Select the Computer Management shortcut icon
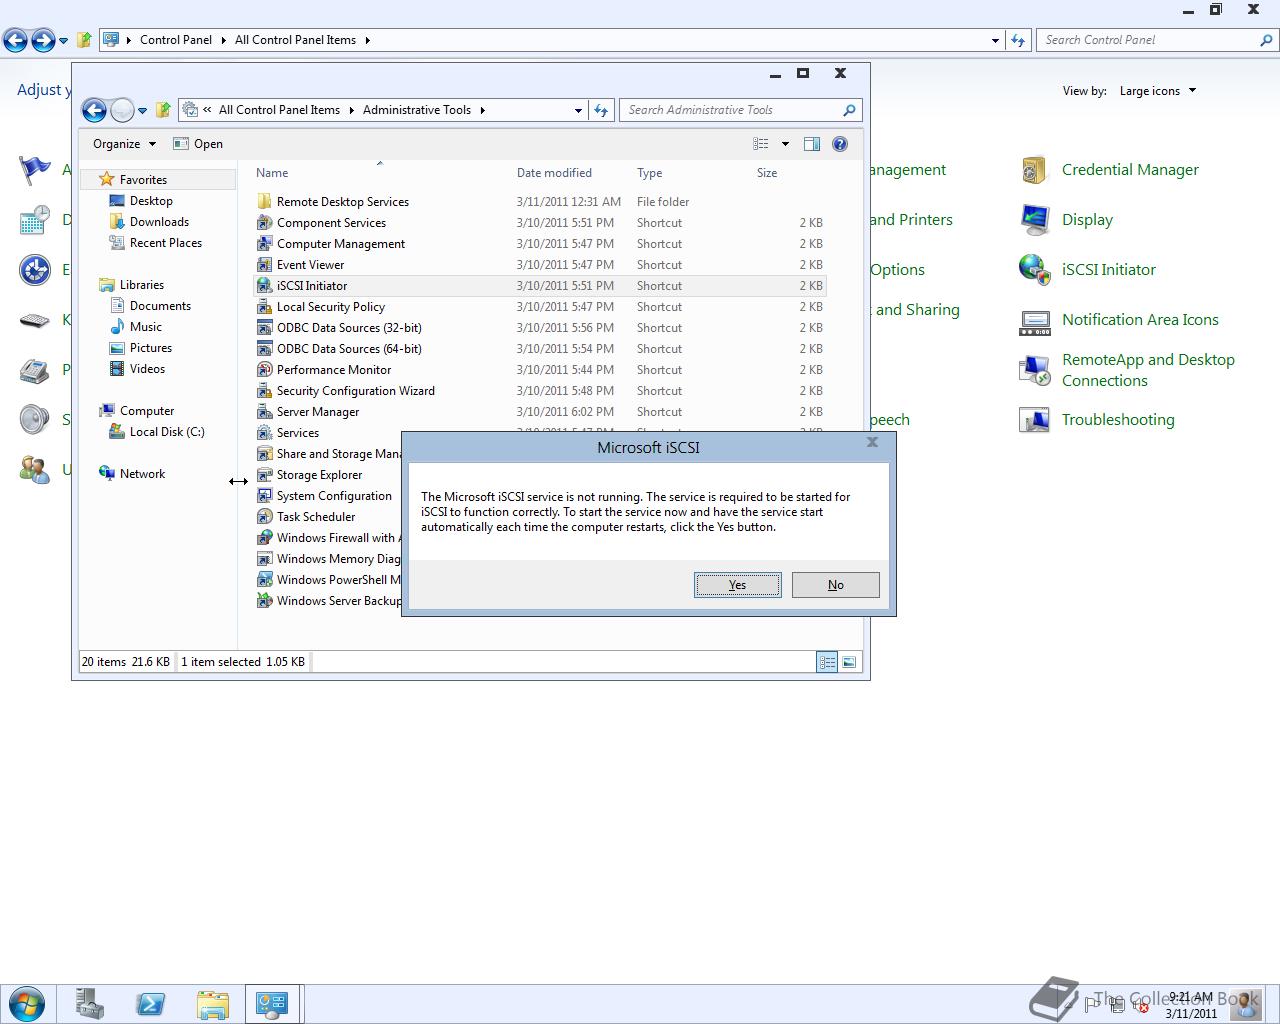 [264, 244]
